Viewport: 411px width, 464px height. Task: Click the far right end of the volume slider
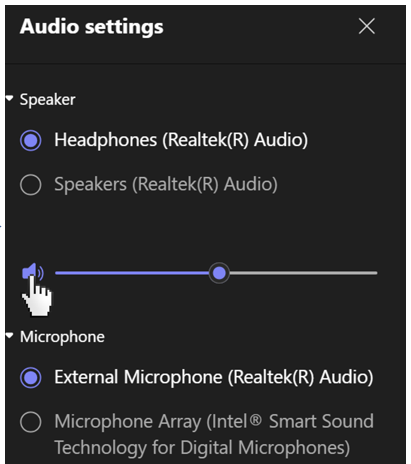click(376, 273)
